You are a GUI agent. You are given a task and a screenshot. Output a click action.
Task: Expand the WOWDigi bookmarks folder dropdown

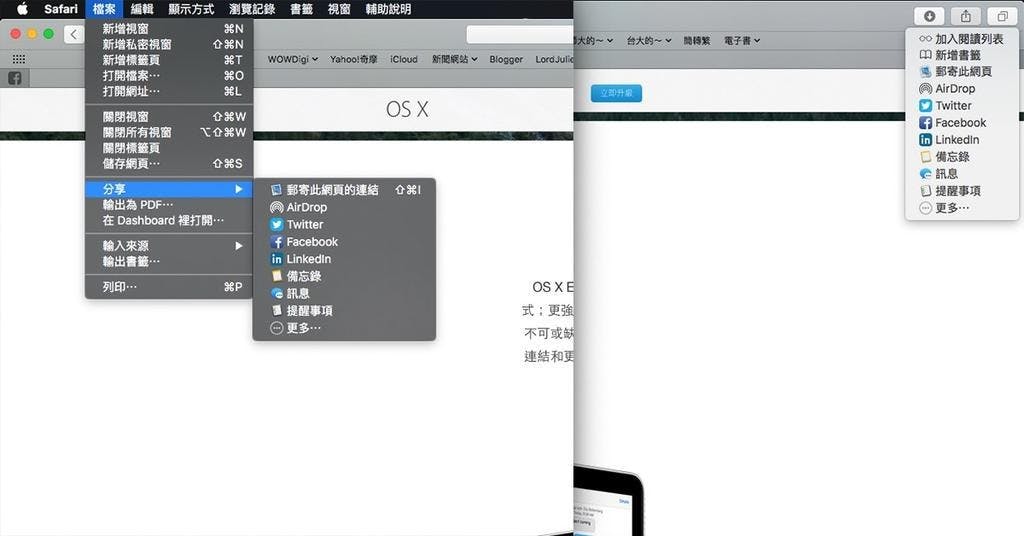[x=293, y=59]
